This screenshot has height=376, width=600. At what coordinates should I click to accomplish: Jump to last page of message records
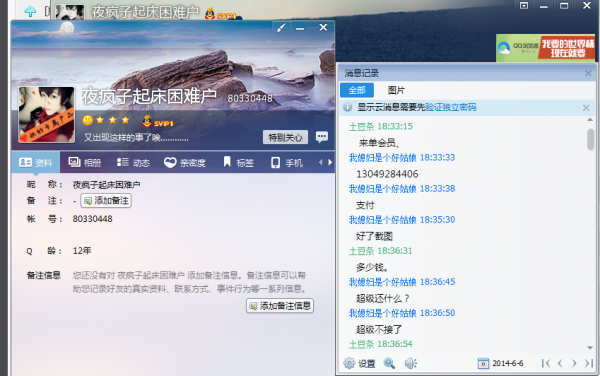pos(589,363)
